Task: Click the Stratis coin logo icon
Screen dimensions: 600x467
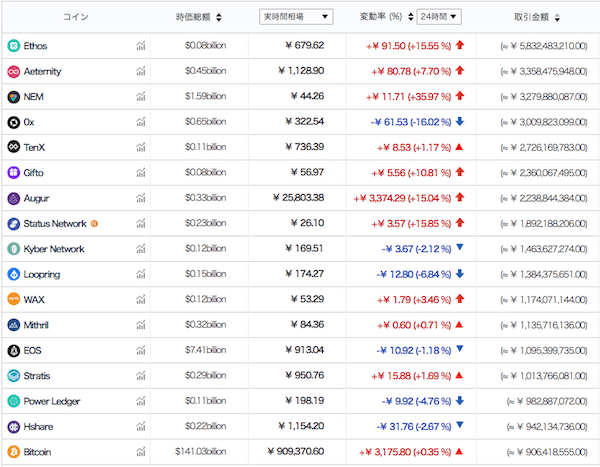Action: click(13, 376)
